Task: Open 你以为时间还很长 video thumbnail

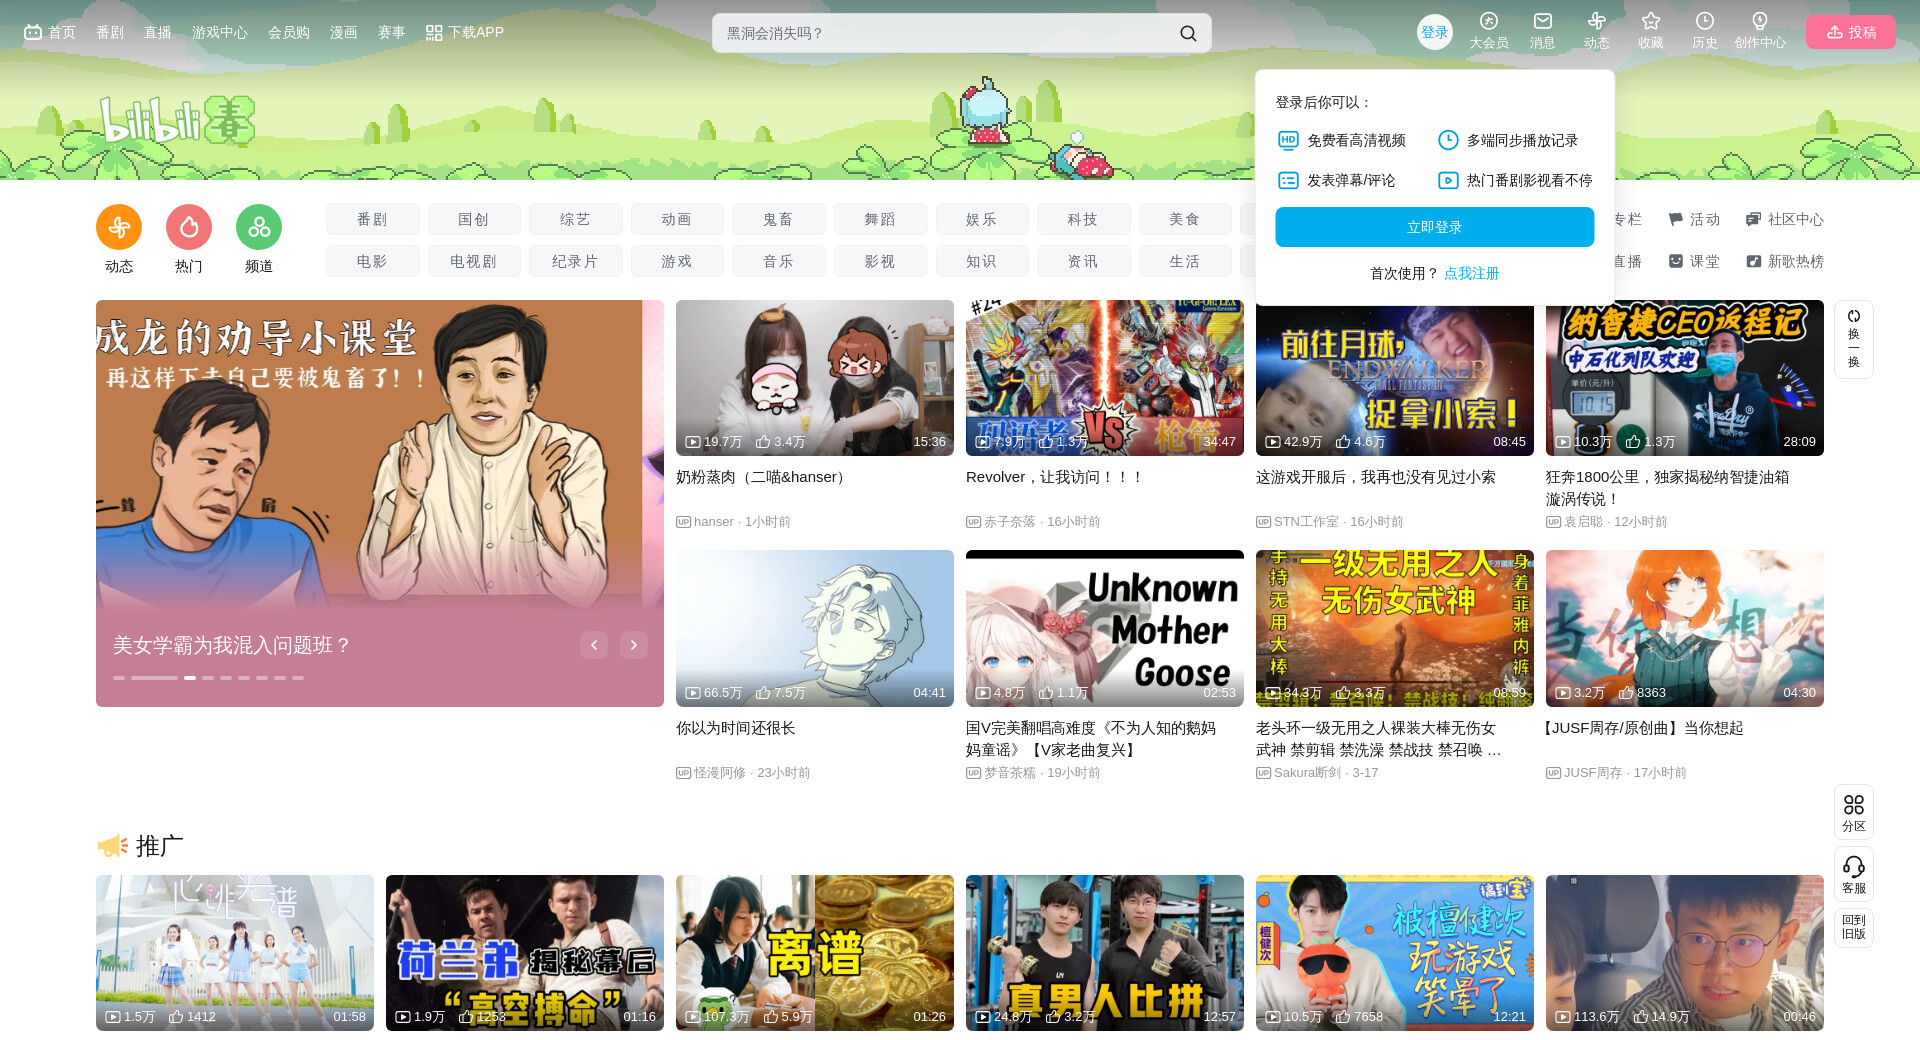Action: pyautogui.click(x=815, y=628)
